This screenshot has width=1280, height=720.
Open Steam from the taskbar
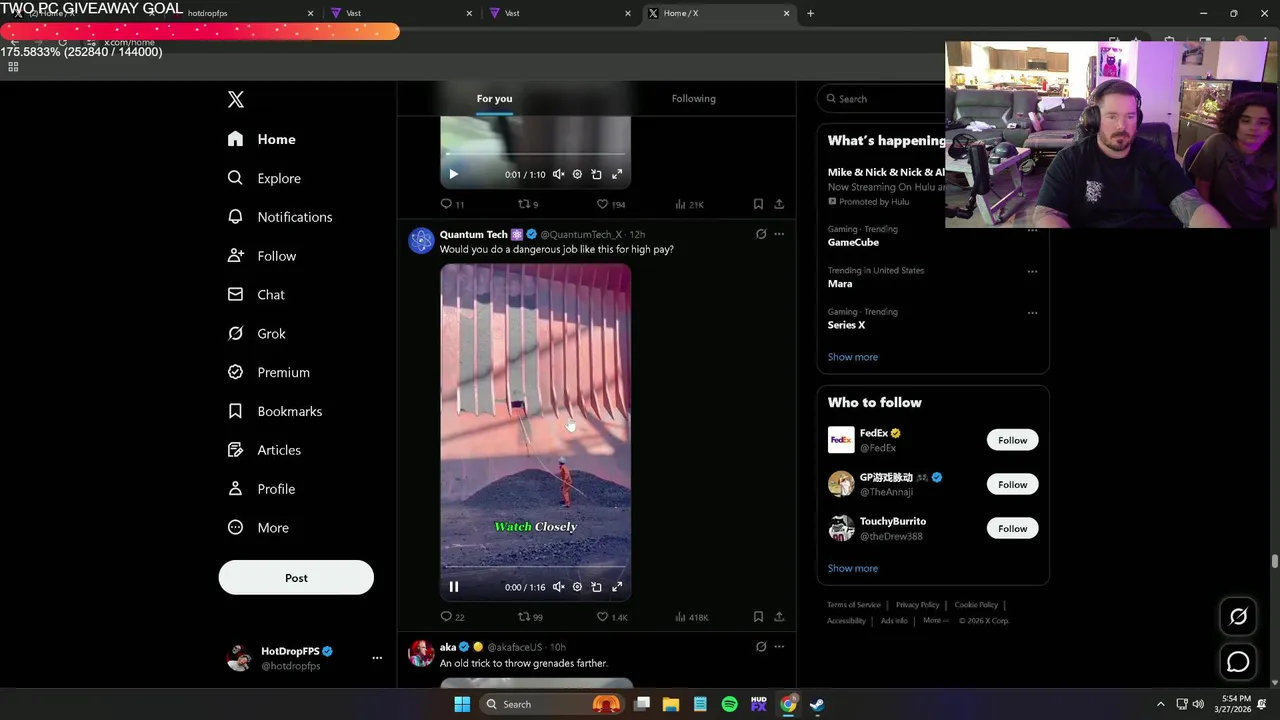(817, 704)
